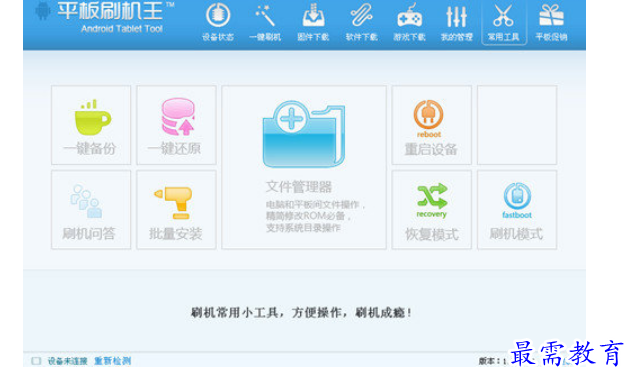Open the 文件管理器 file manager tile
This screenshot has height=385, width=632.
(x=304, y=167)
